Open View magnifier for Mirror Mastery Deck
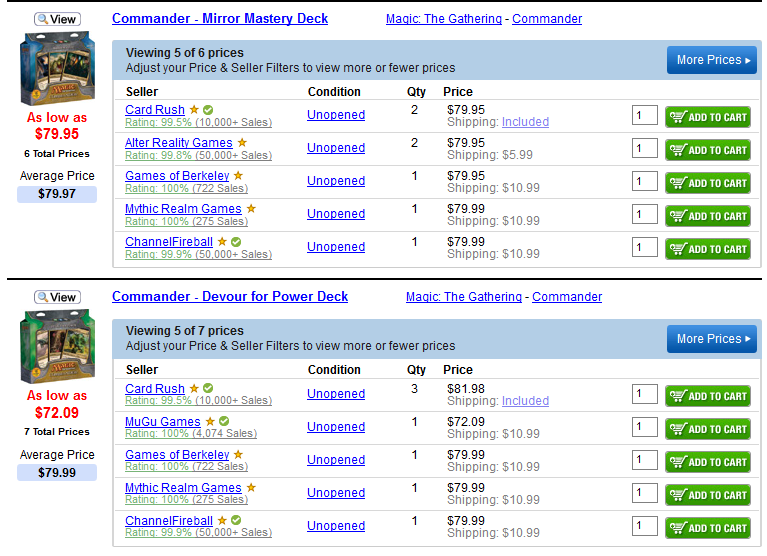 [57, 19]
